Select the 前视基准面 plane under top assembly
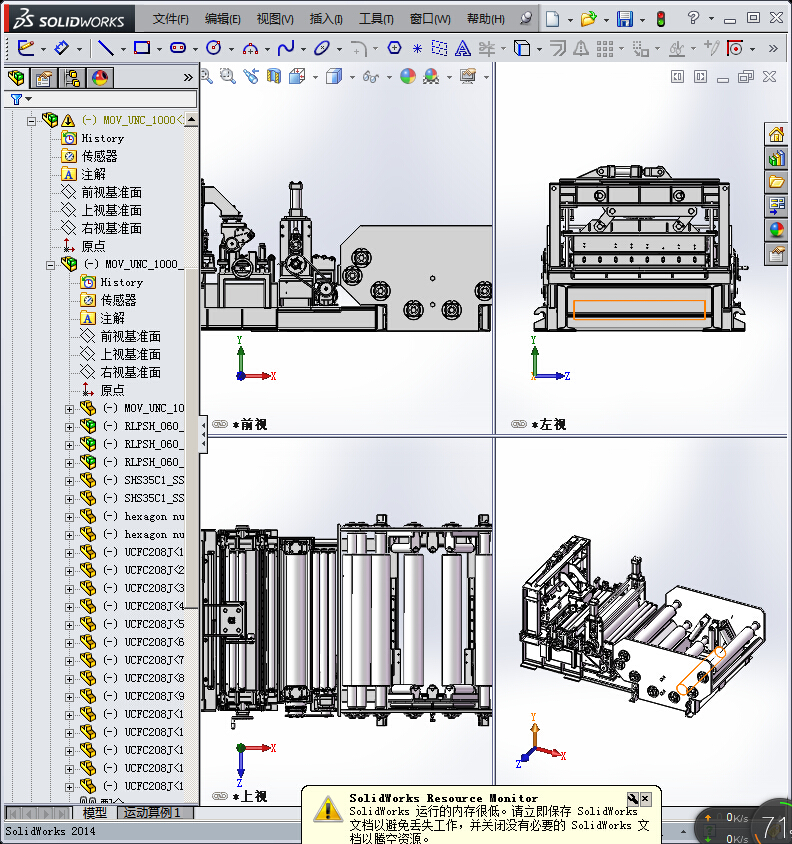 click(111, 193)
